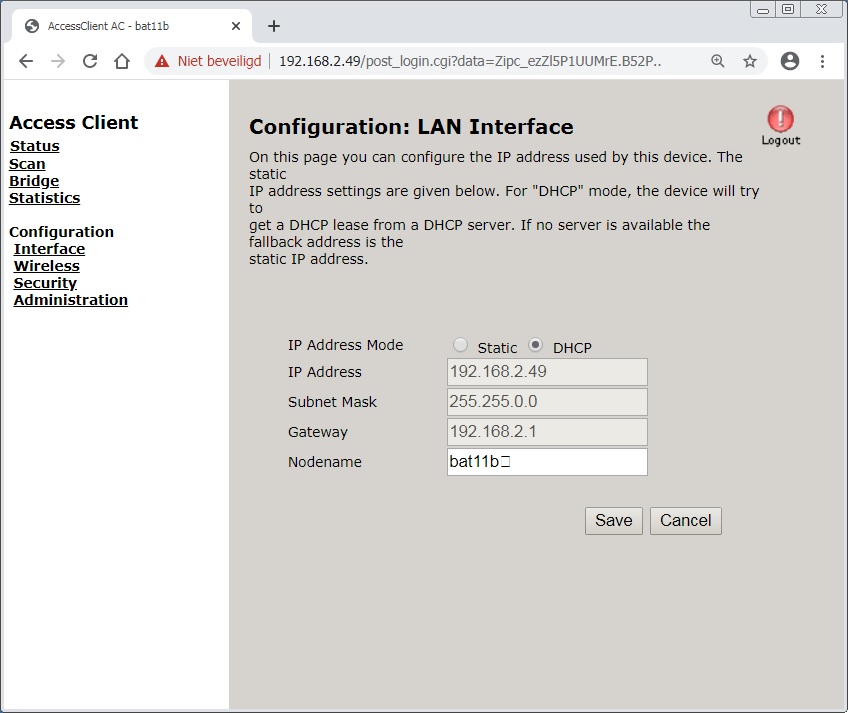Open a new browser tab
Viewport: 848px width, 713px height.
coord(274,26)
